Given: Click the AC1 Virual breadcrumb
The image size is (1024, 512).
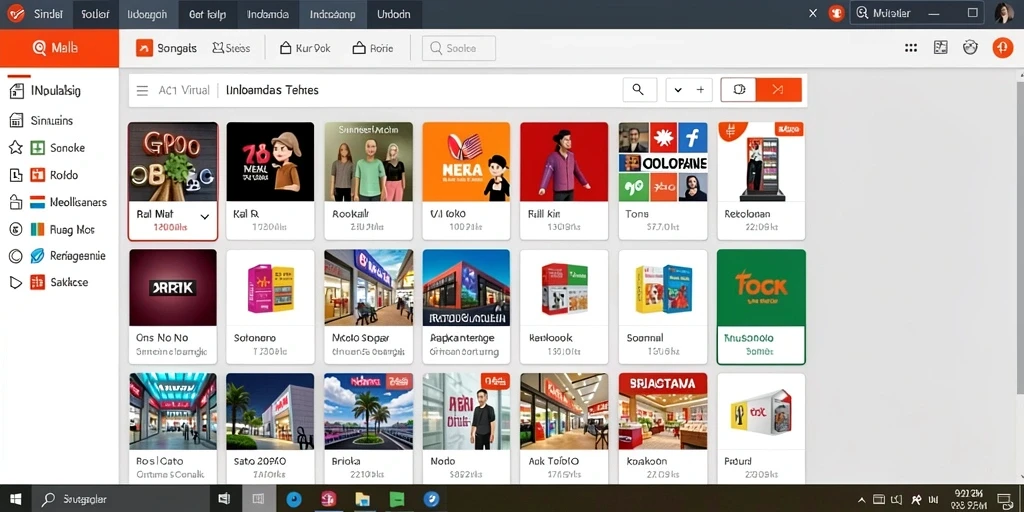Looking at the screenshot, I should [184, 91].
